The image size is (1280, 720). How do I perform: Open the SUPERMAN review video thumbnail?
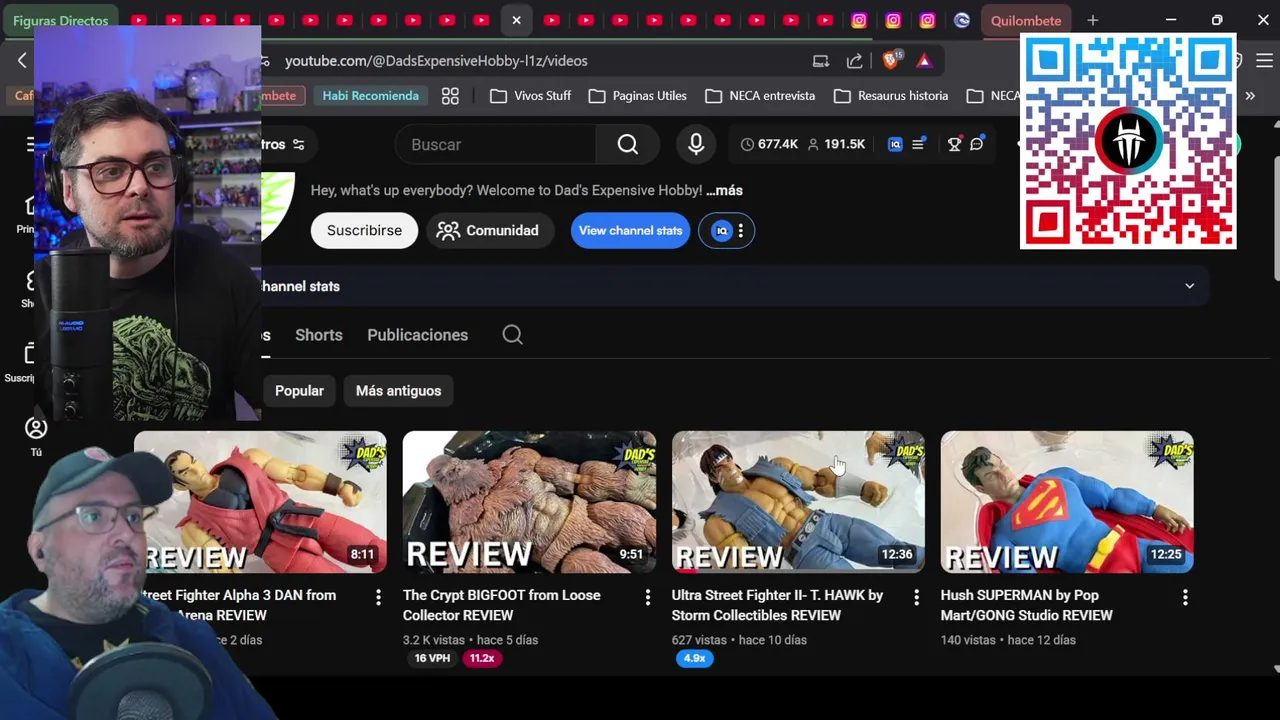1067,502
